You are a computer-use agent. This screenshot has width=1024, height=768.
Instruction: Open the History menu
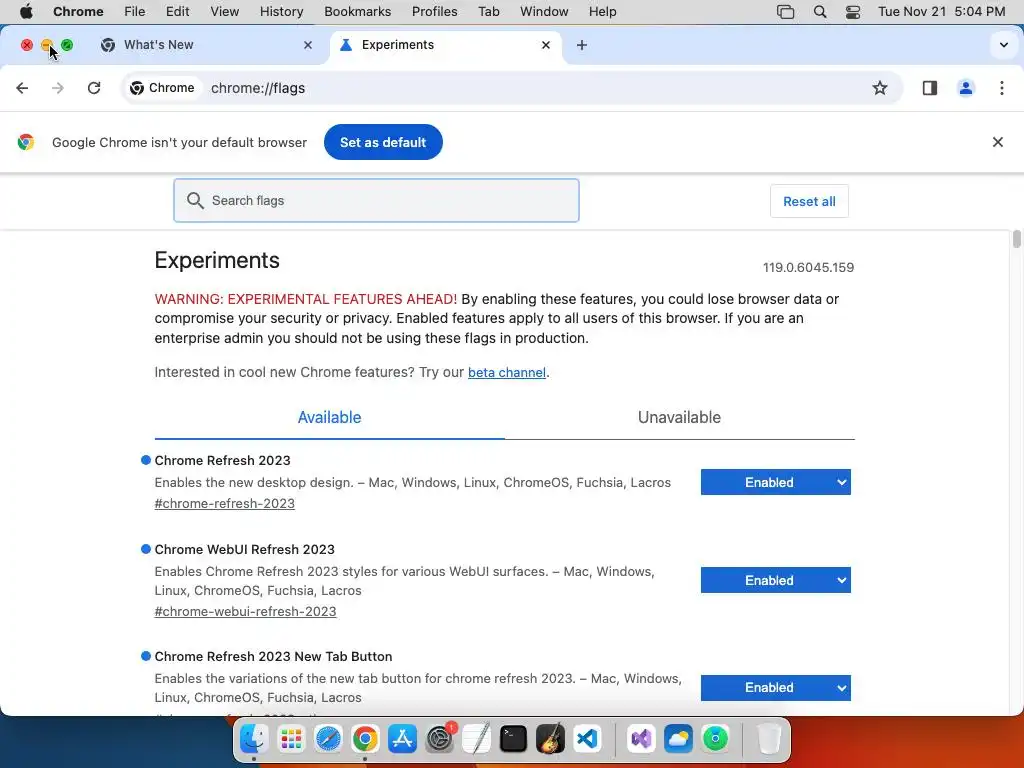click(x=281, y=12)
